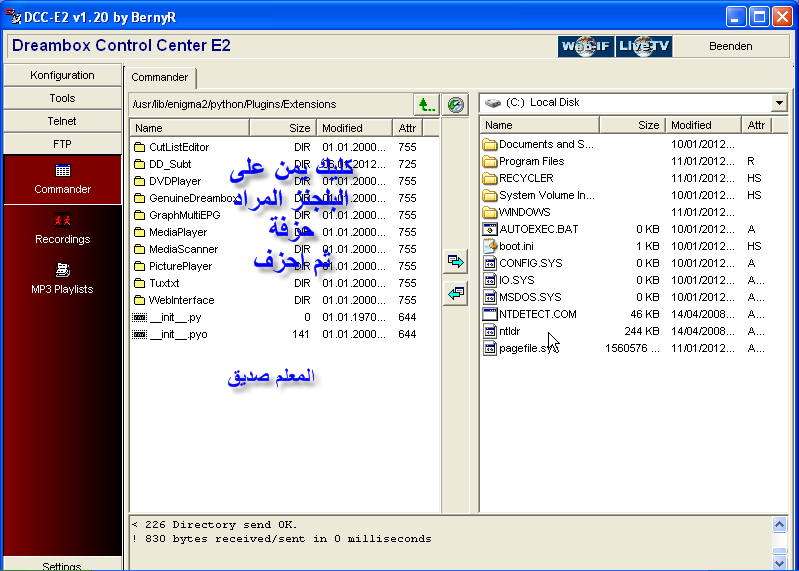Launch the LiveTV button
The height and width of the screenshot is (571, 799).
pos(644,46)
